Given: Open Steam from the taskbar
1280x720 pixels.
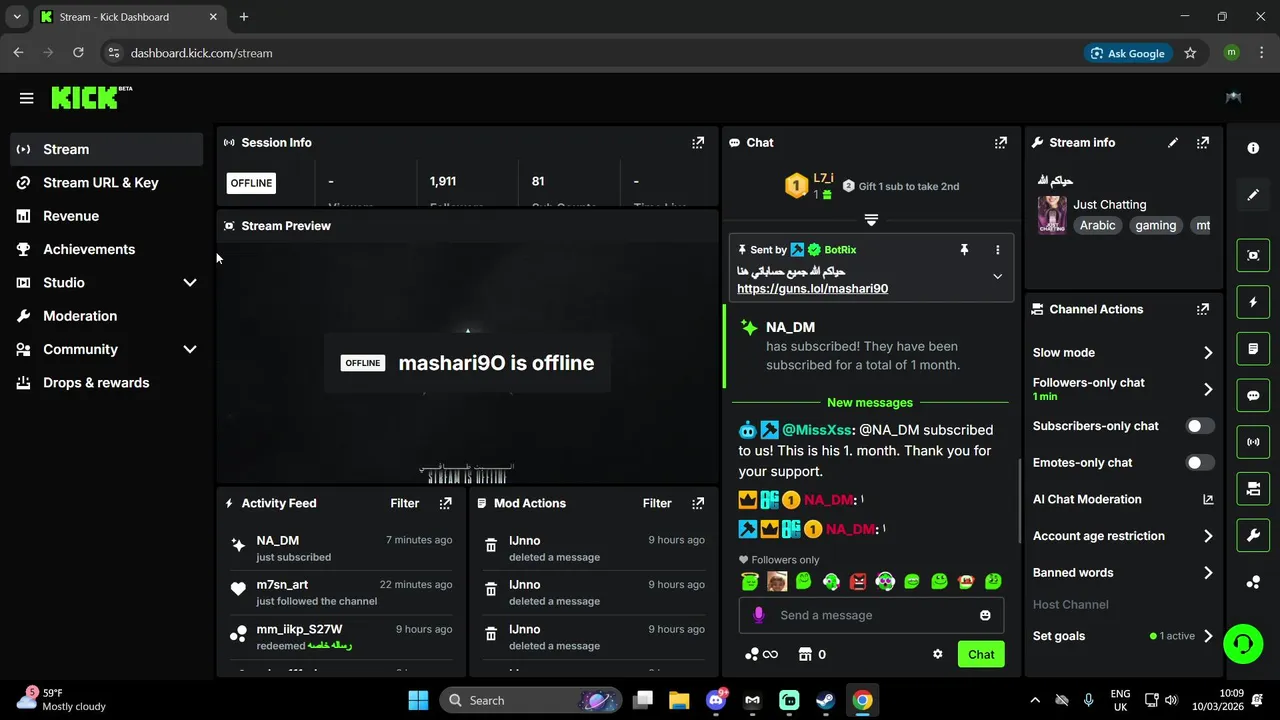Looking at the screenshot, I should 826,700.
